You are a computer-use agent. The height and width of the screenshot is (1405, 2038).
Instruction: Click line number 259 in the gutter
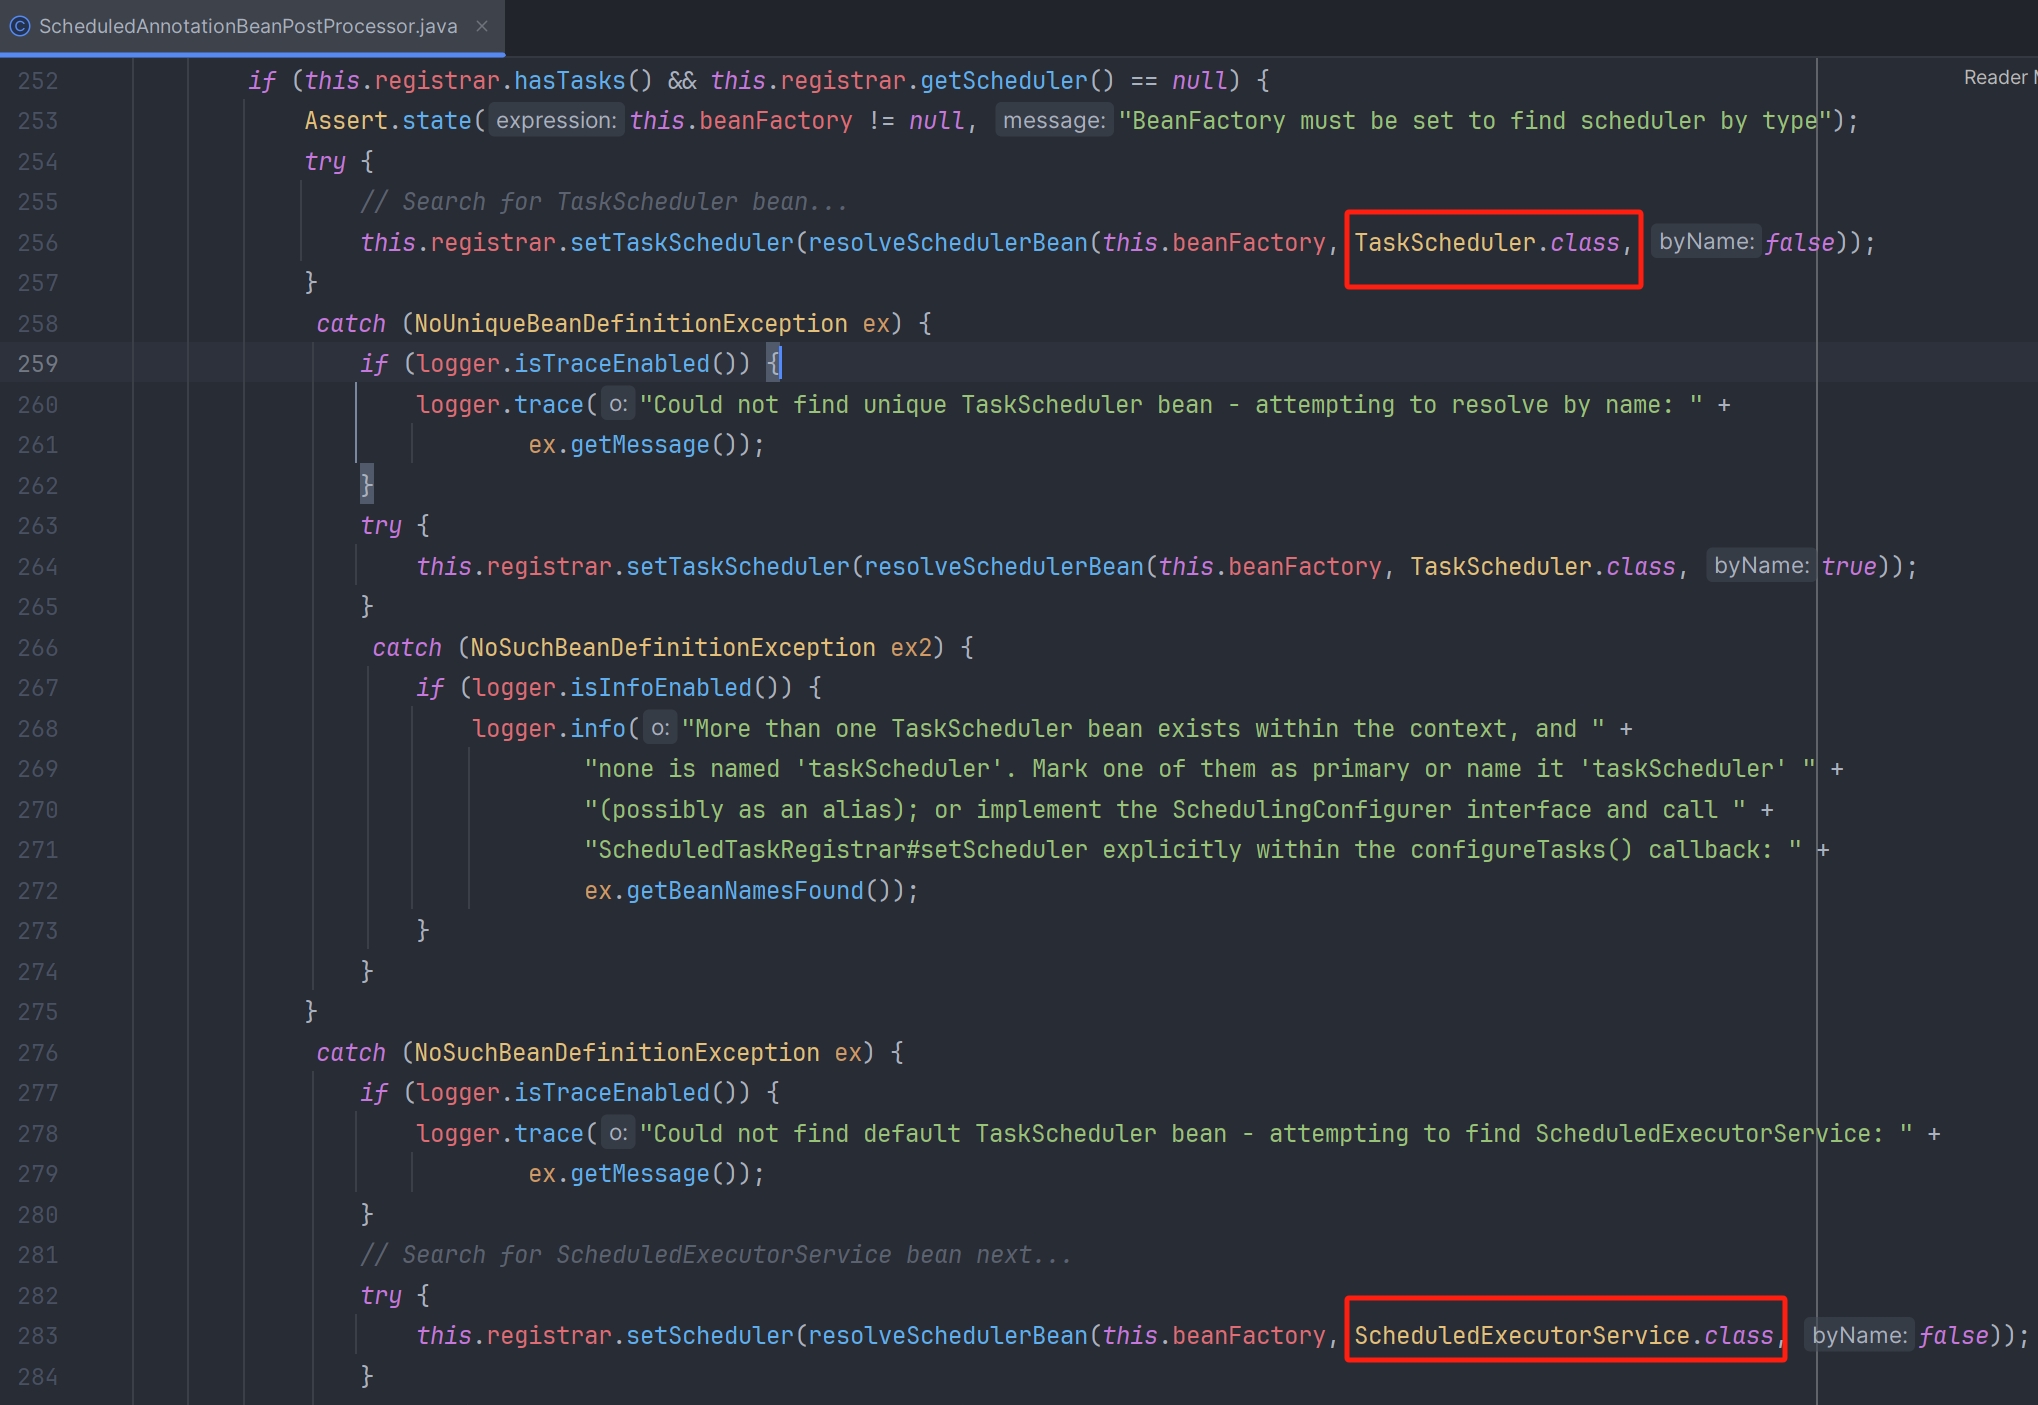(x=38, y=364)
